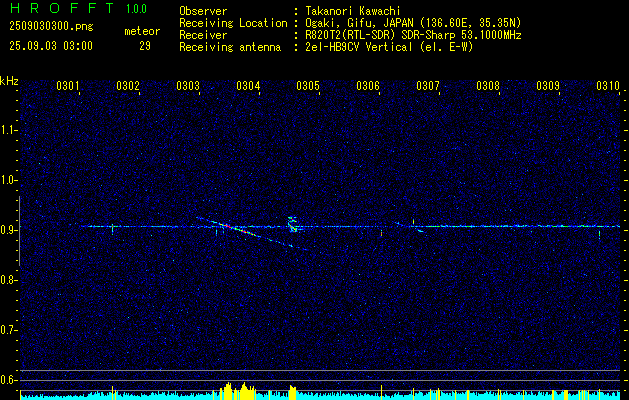The width and height of the screenshot is (629, 400).
Task: Click the kHz axis unit label
Action: coord(9,81)
